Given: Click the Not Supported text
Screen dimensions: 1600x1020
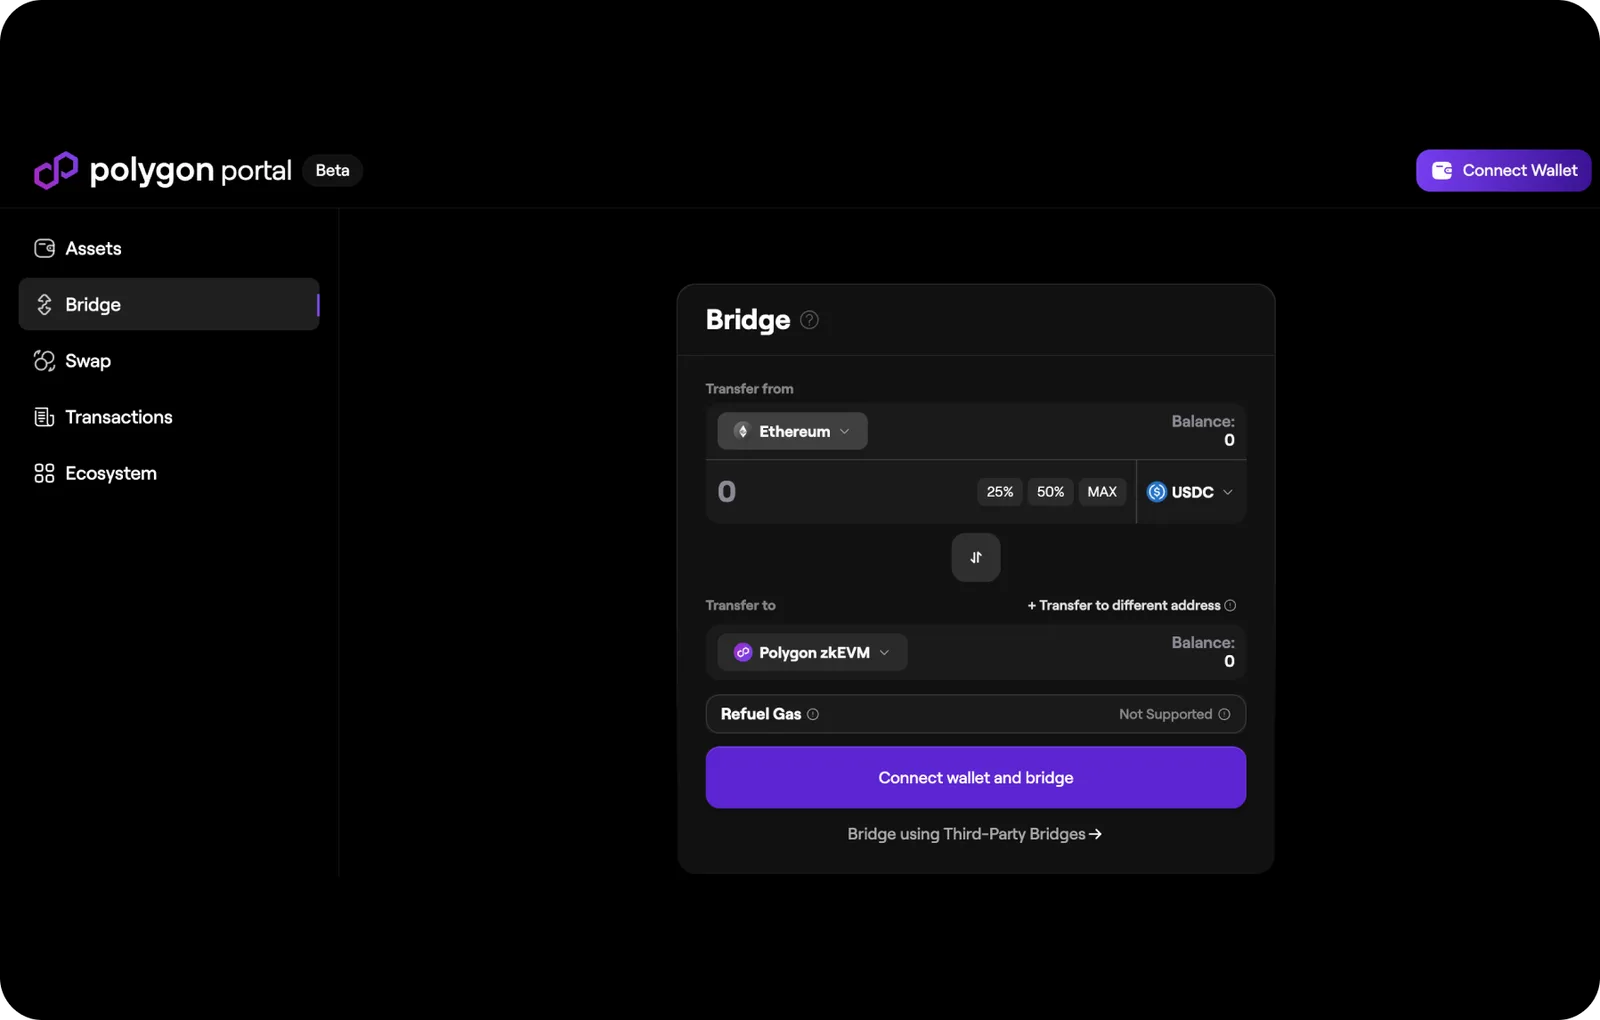Looking at the screenshot, I should coord(1165,714).
